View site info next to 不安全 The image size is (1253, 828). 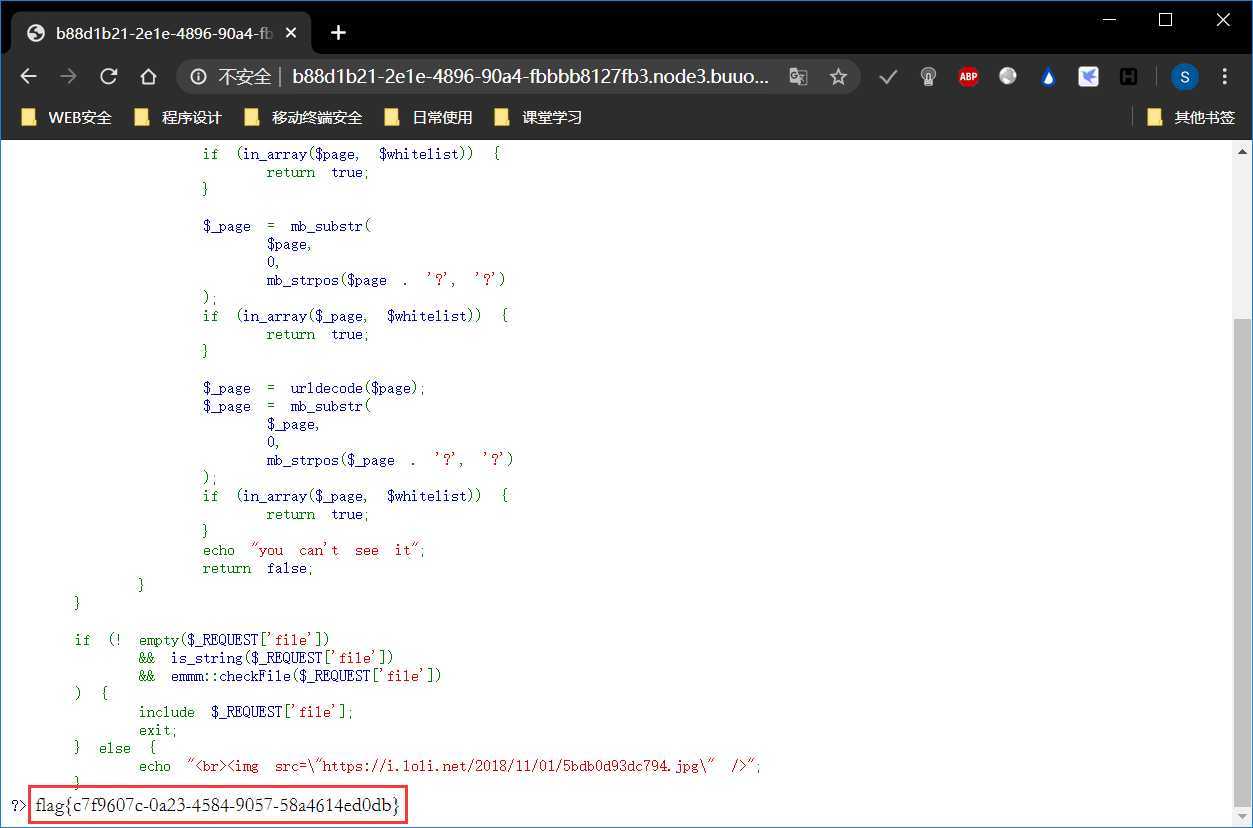coord(198,77)
